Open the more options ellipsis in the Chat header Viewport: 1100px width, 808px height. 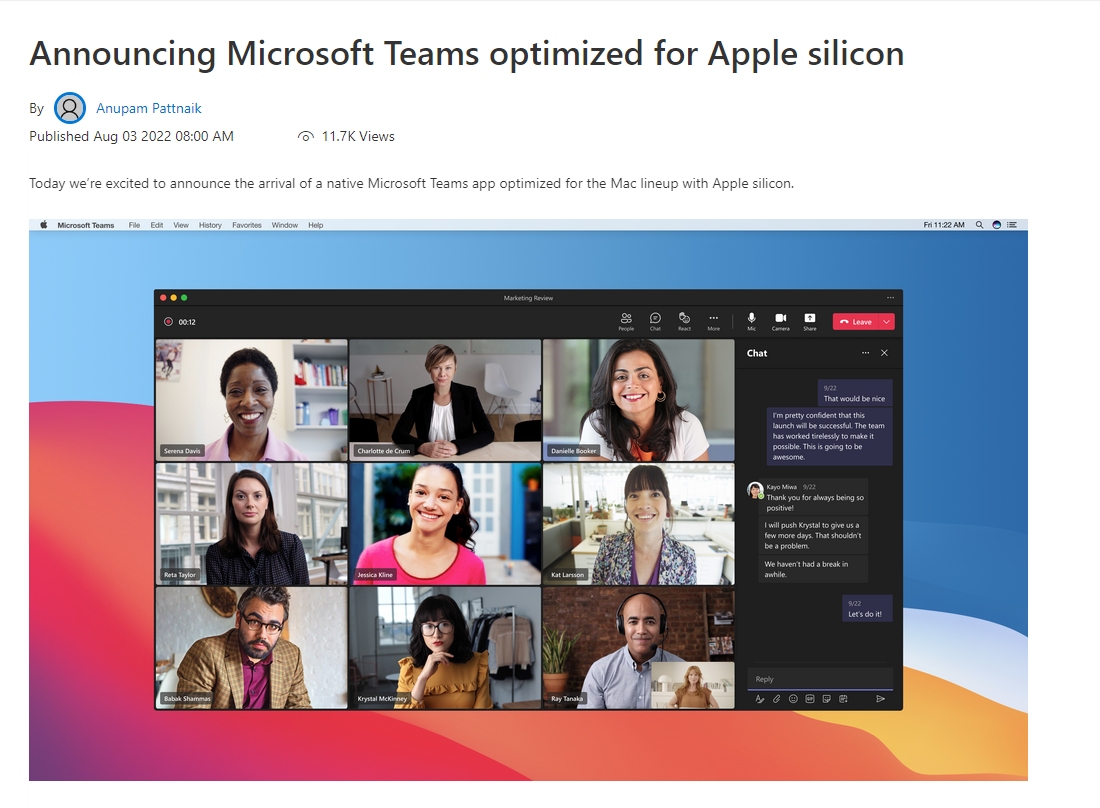pyautogui.click(x=866, y=353)
